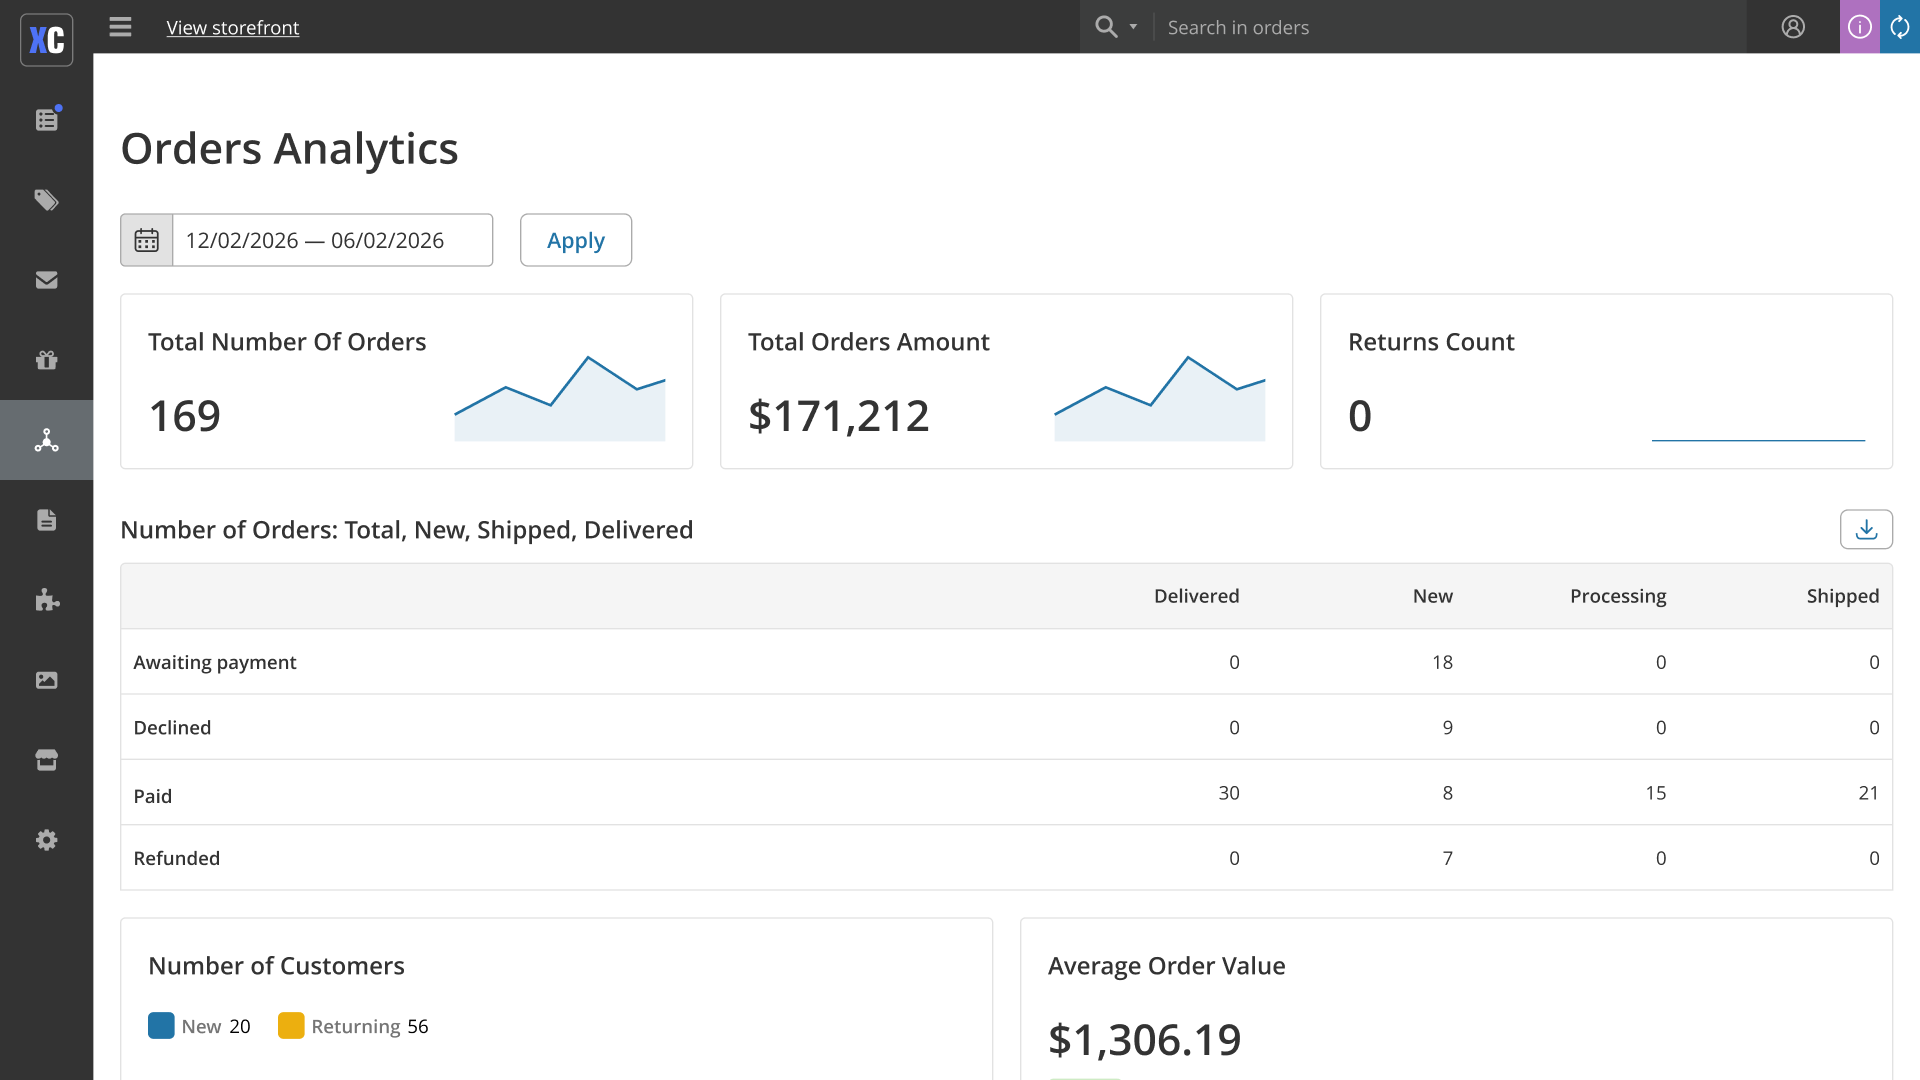Open the puzzle piece add-ons icon

click(x=47, y=600)
